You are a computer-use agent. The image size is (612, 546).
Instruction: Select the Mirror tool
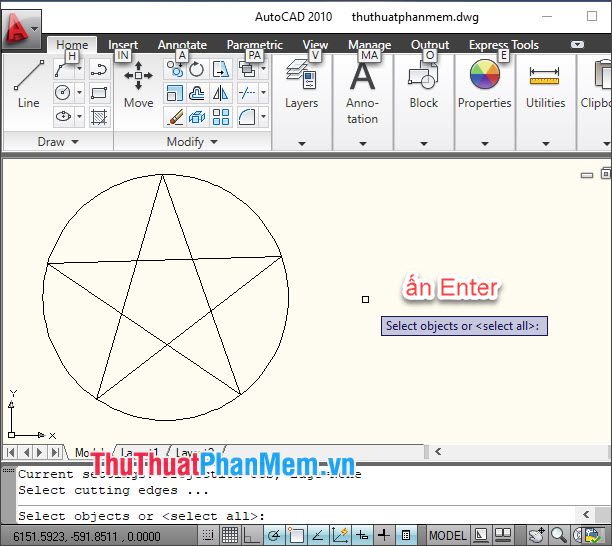click(221, 93)
